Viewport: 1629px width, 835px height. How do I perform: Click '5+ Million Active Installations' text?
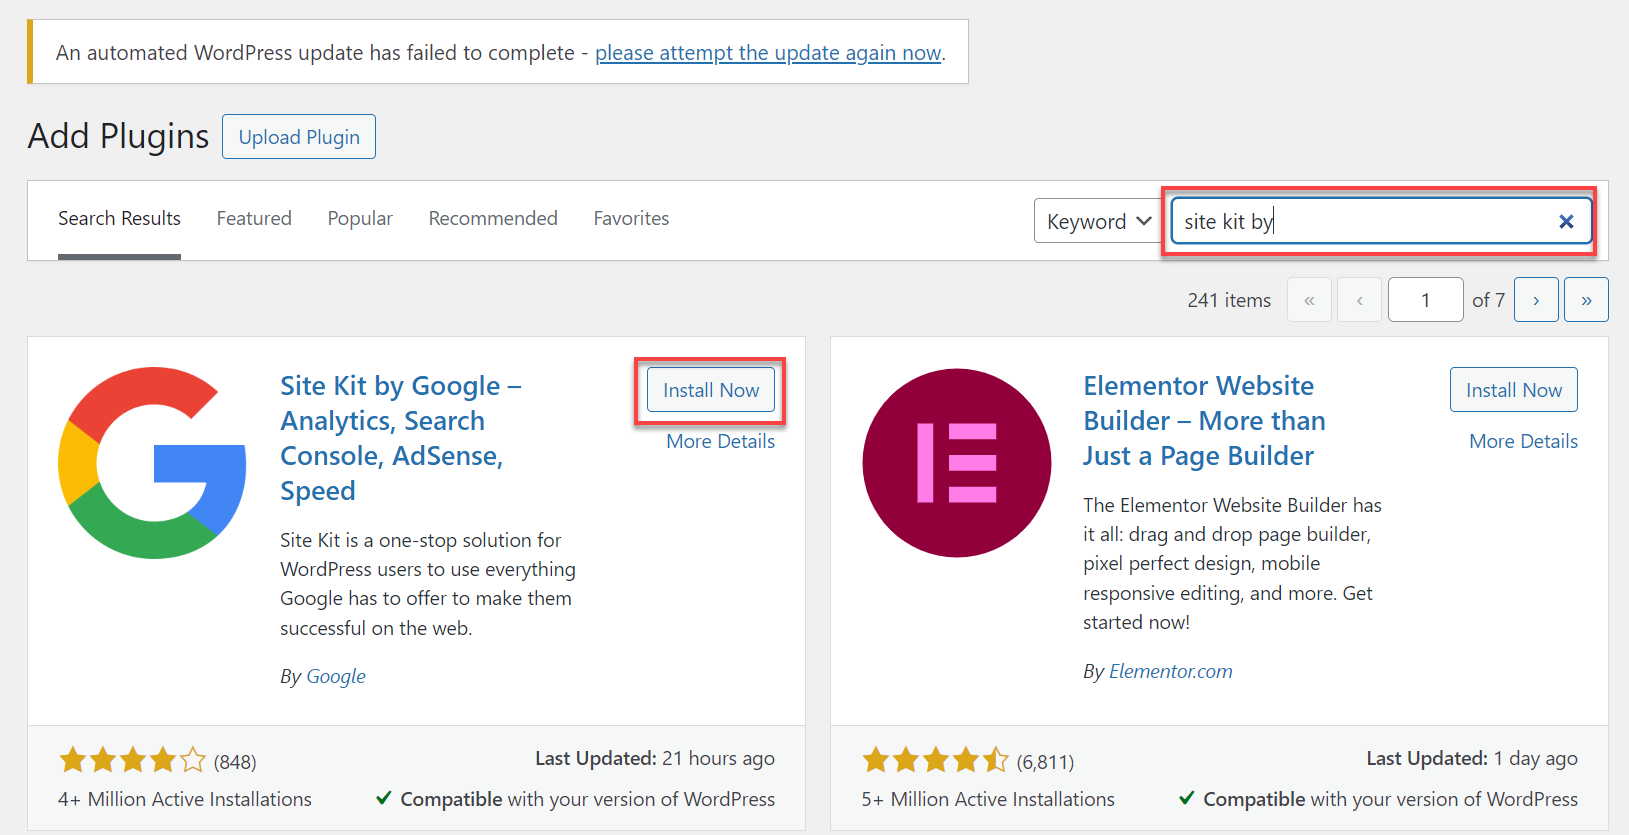click(x=988, y=799)
